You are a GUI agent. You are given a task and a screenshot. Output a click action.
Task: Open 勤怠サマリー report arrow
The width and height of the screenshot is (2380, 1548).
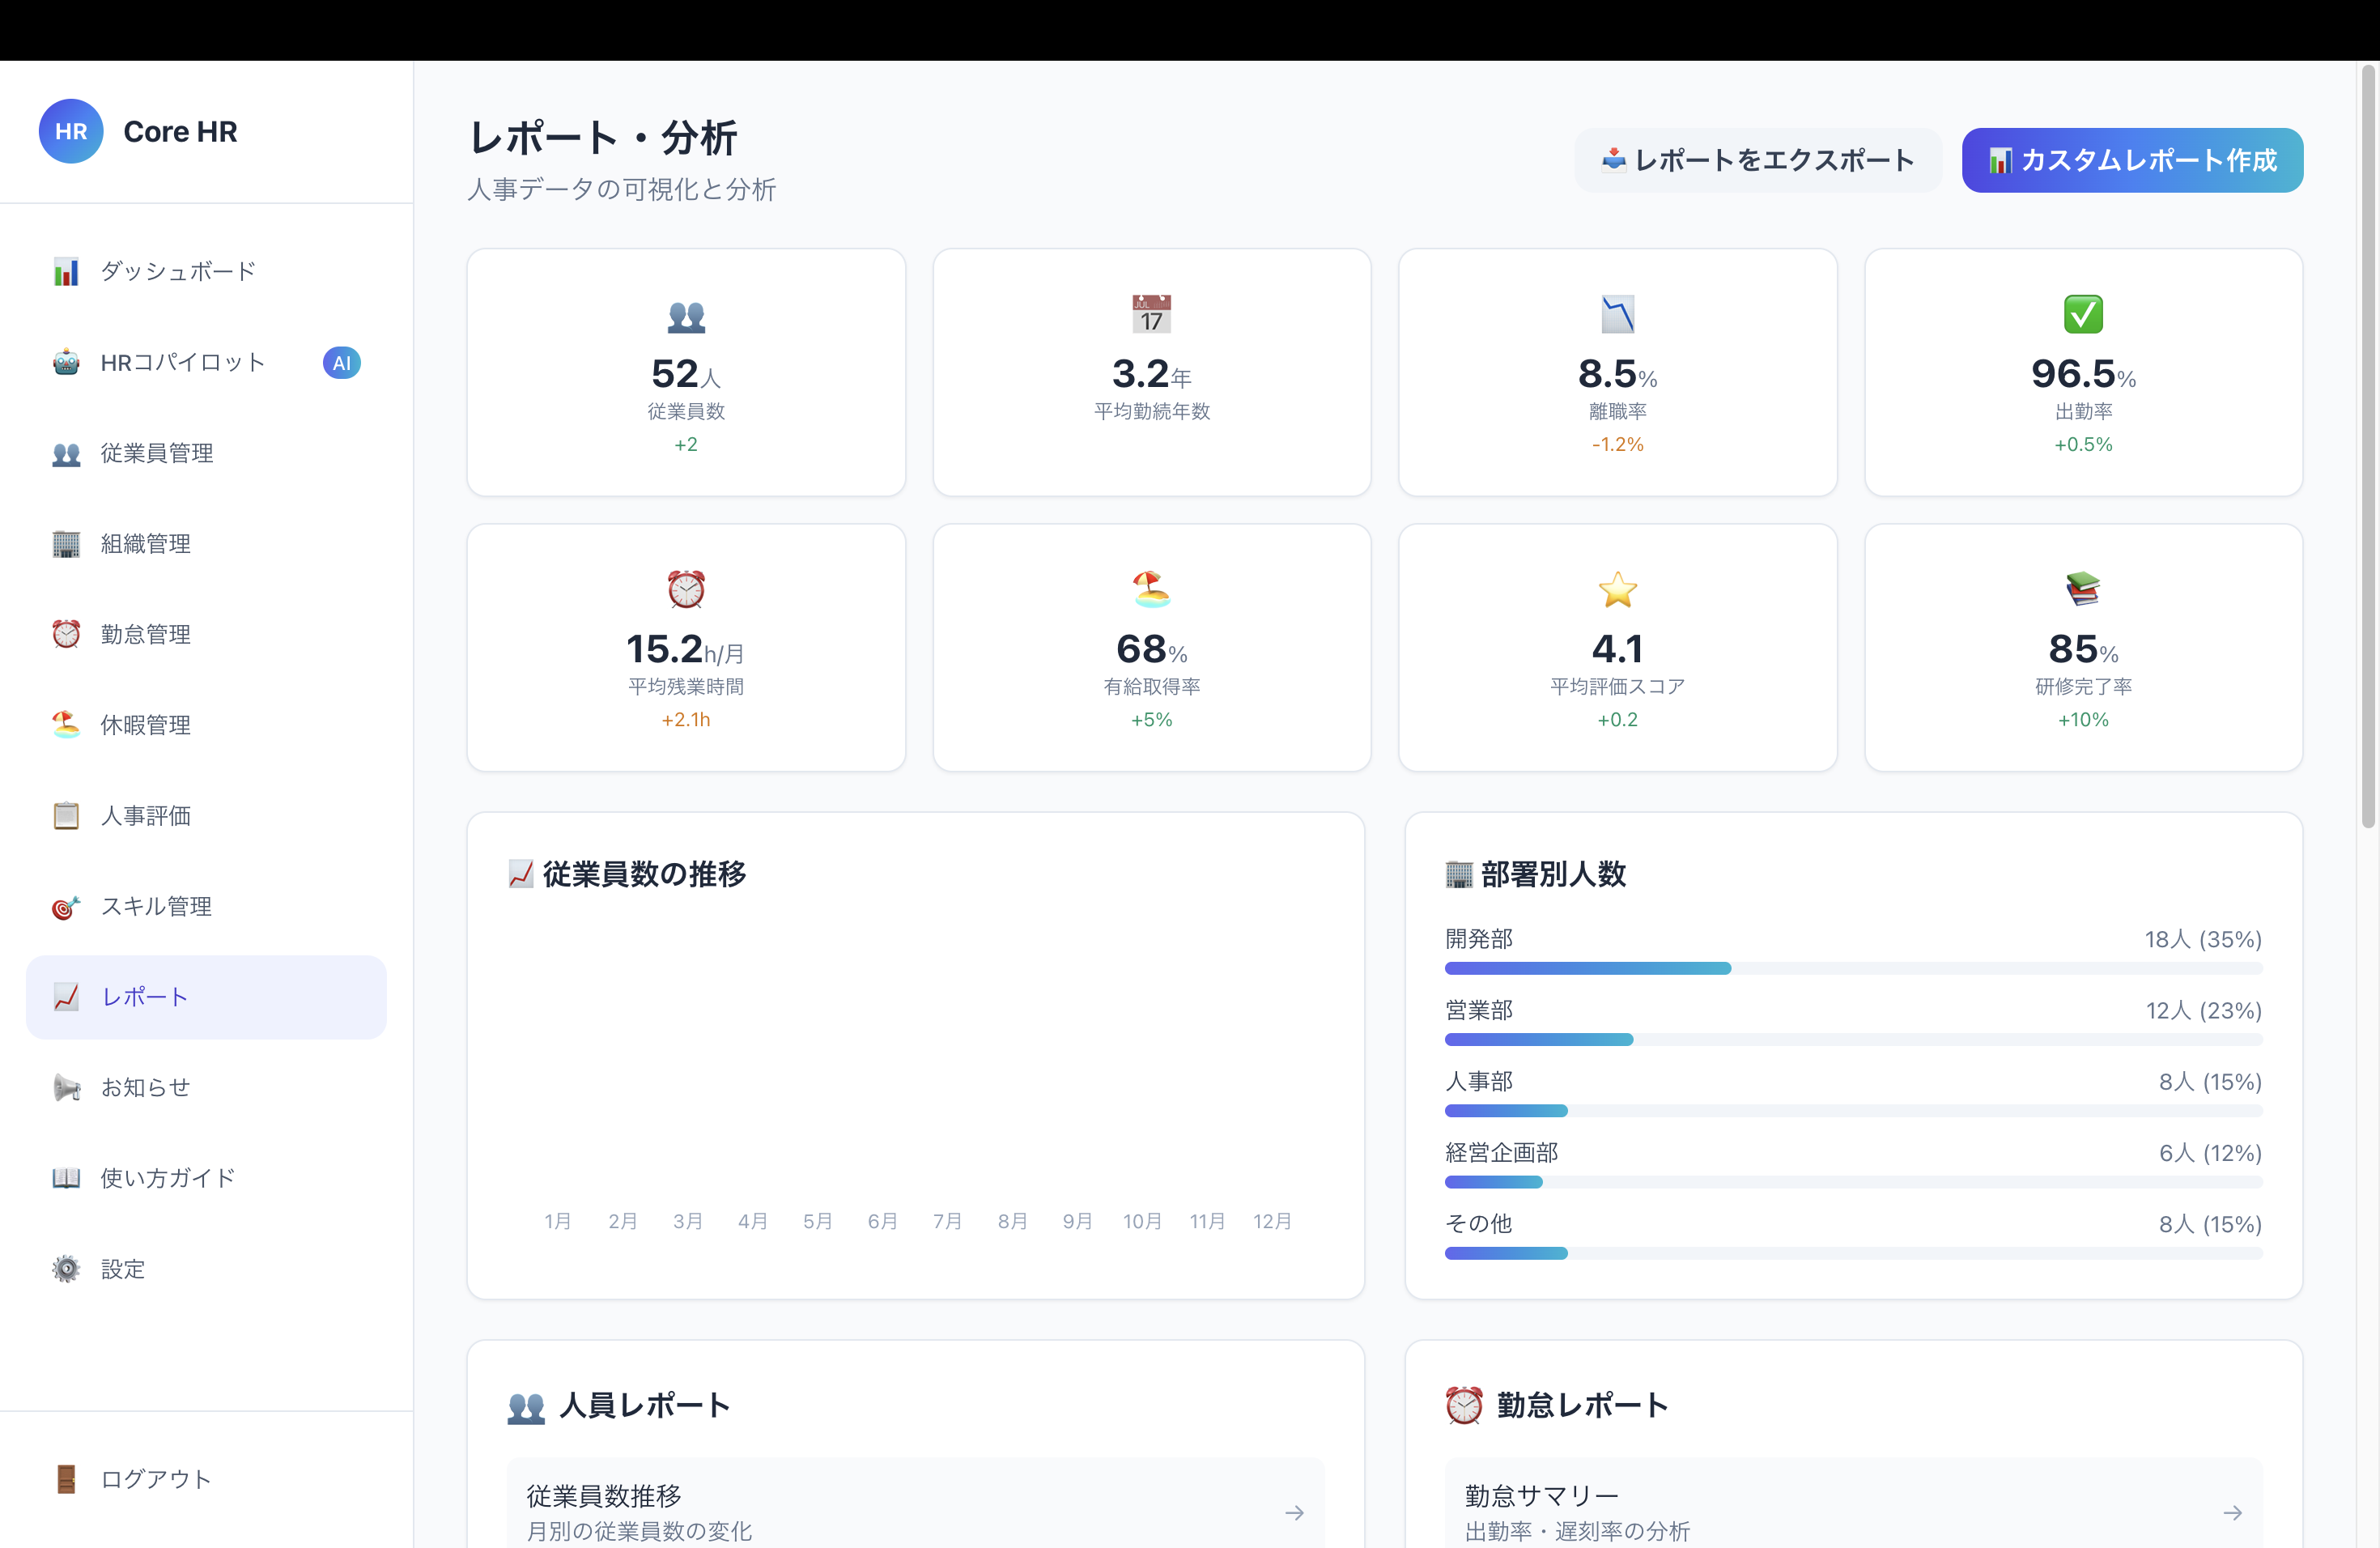click(2232, 1513)
